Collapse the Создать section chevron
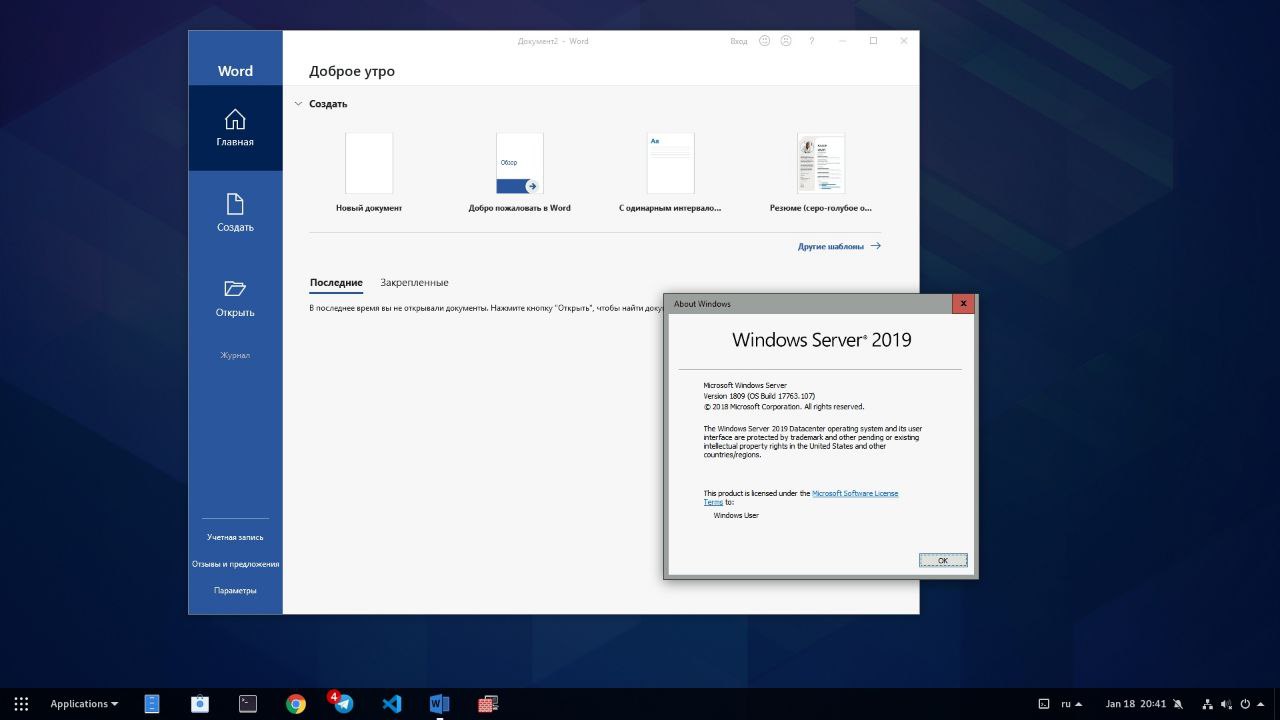Image resolution: width=1280 pixels, height=720 pixels. [x=298, y=103]
